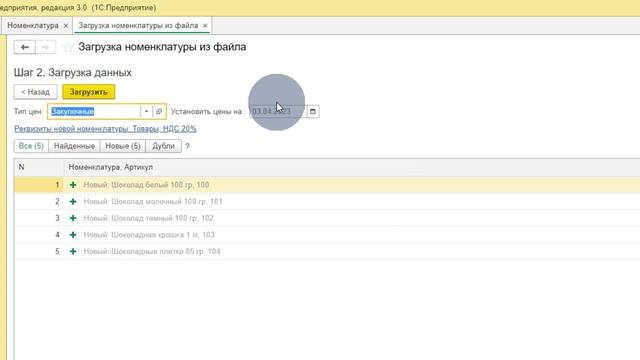Click the Номенклатура, Артикул column header
Viewport: 640px width, 360px height.
click(352, 167)
